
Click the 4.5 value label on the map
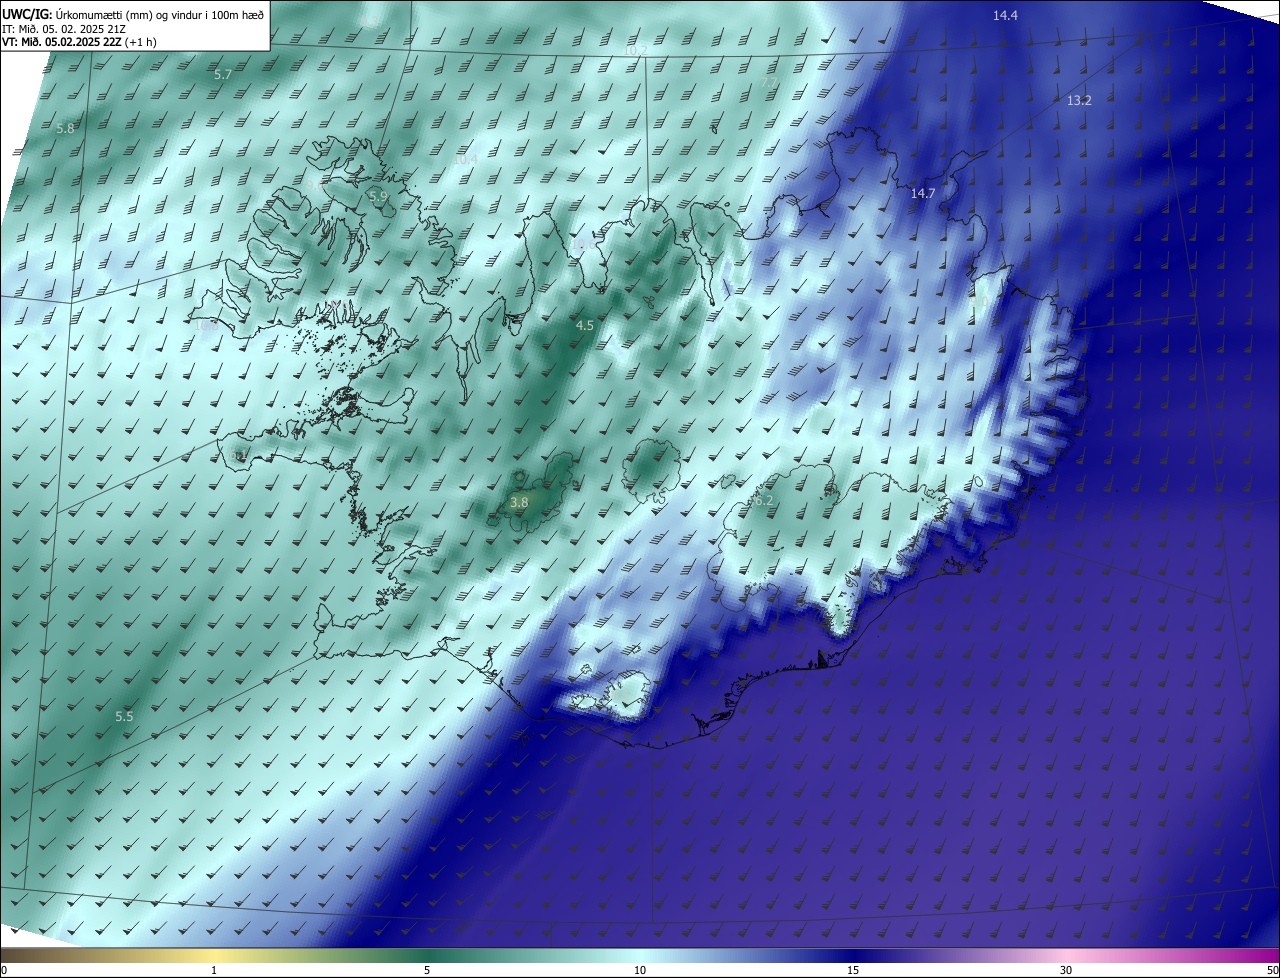pyautogui.click(x=585, y=325)
